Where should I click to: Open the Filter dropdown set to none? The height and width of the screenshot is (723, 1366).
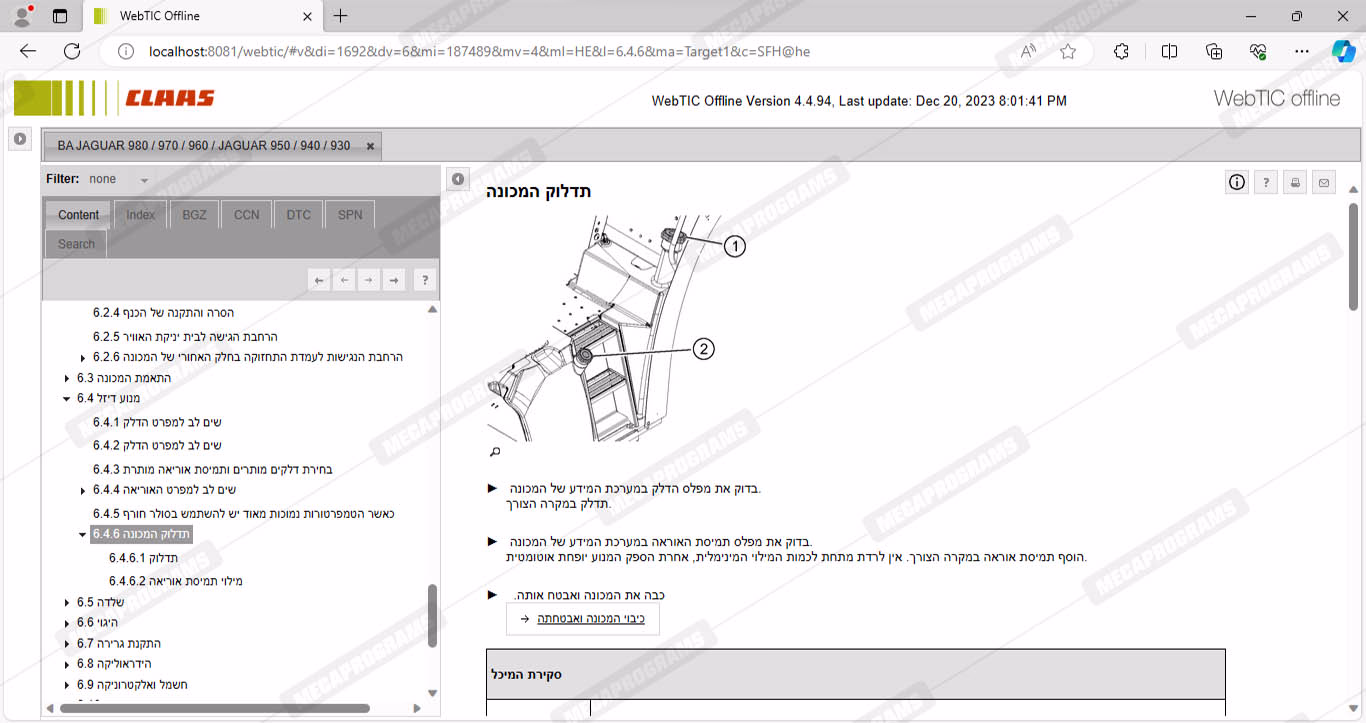point(144,180)
